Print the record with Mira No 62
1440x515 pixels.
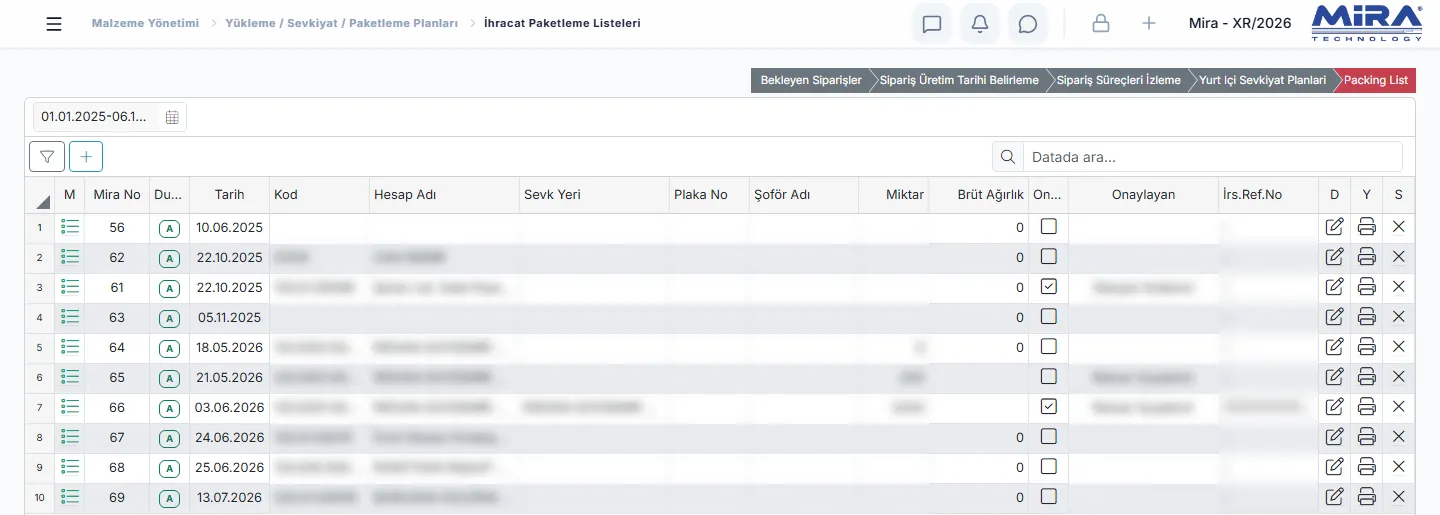pos(1367,257)
